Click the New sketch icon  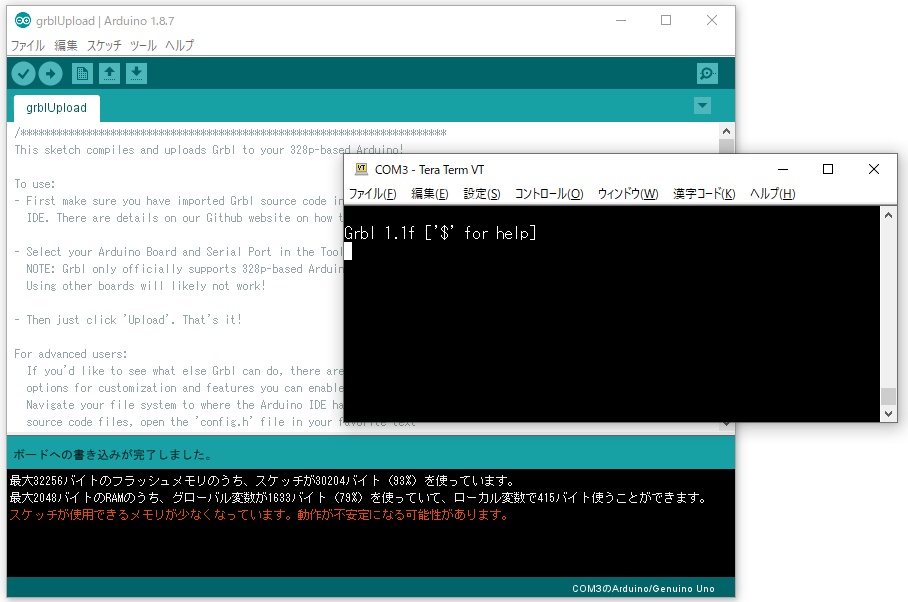(x=82, y=73)
